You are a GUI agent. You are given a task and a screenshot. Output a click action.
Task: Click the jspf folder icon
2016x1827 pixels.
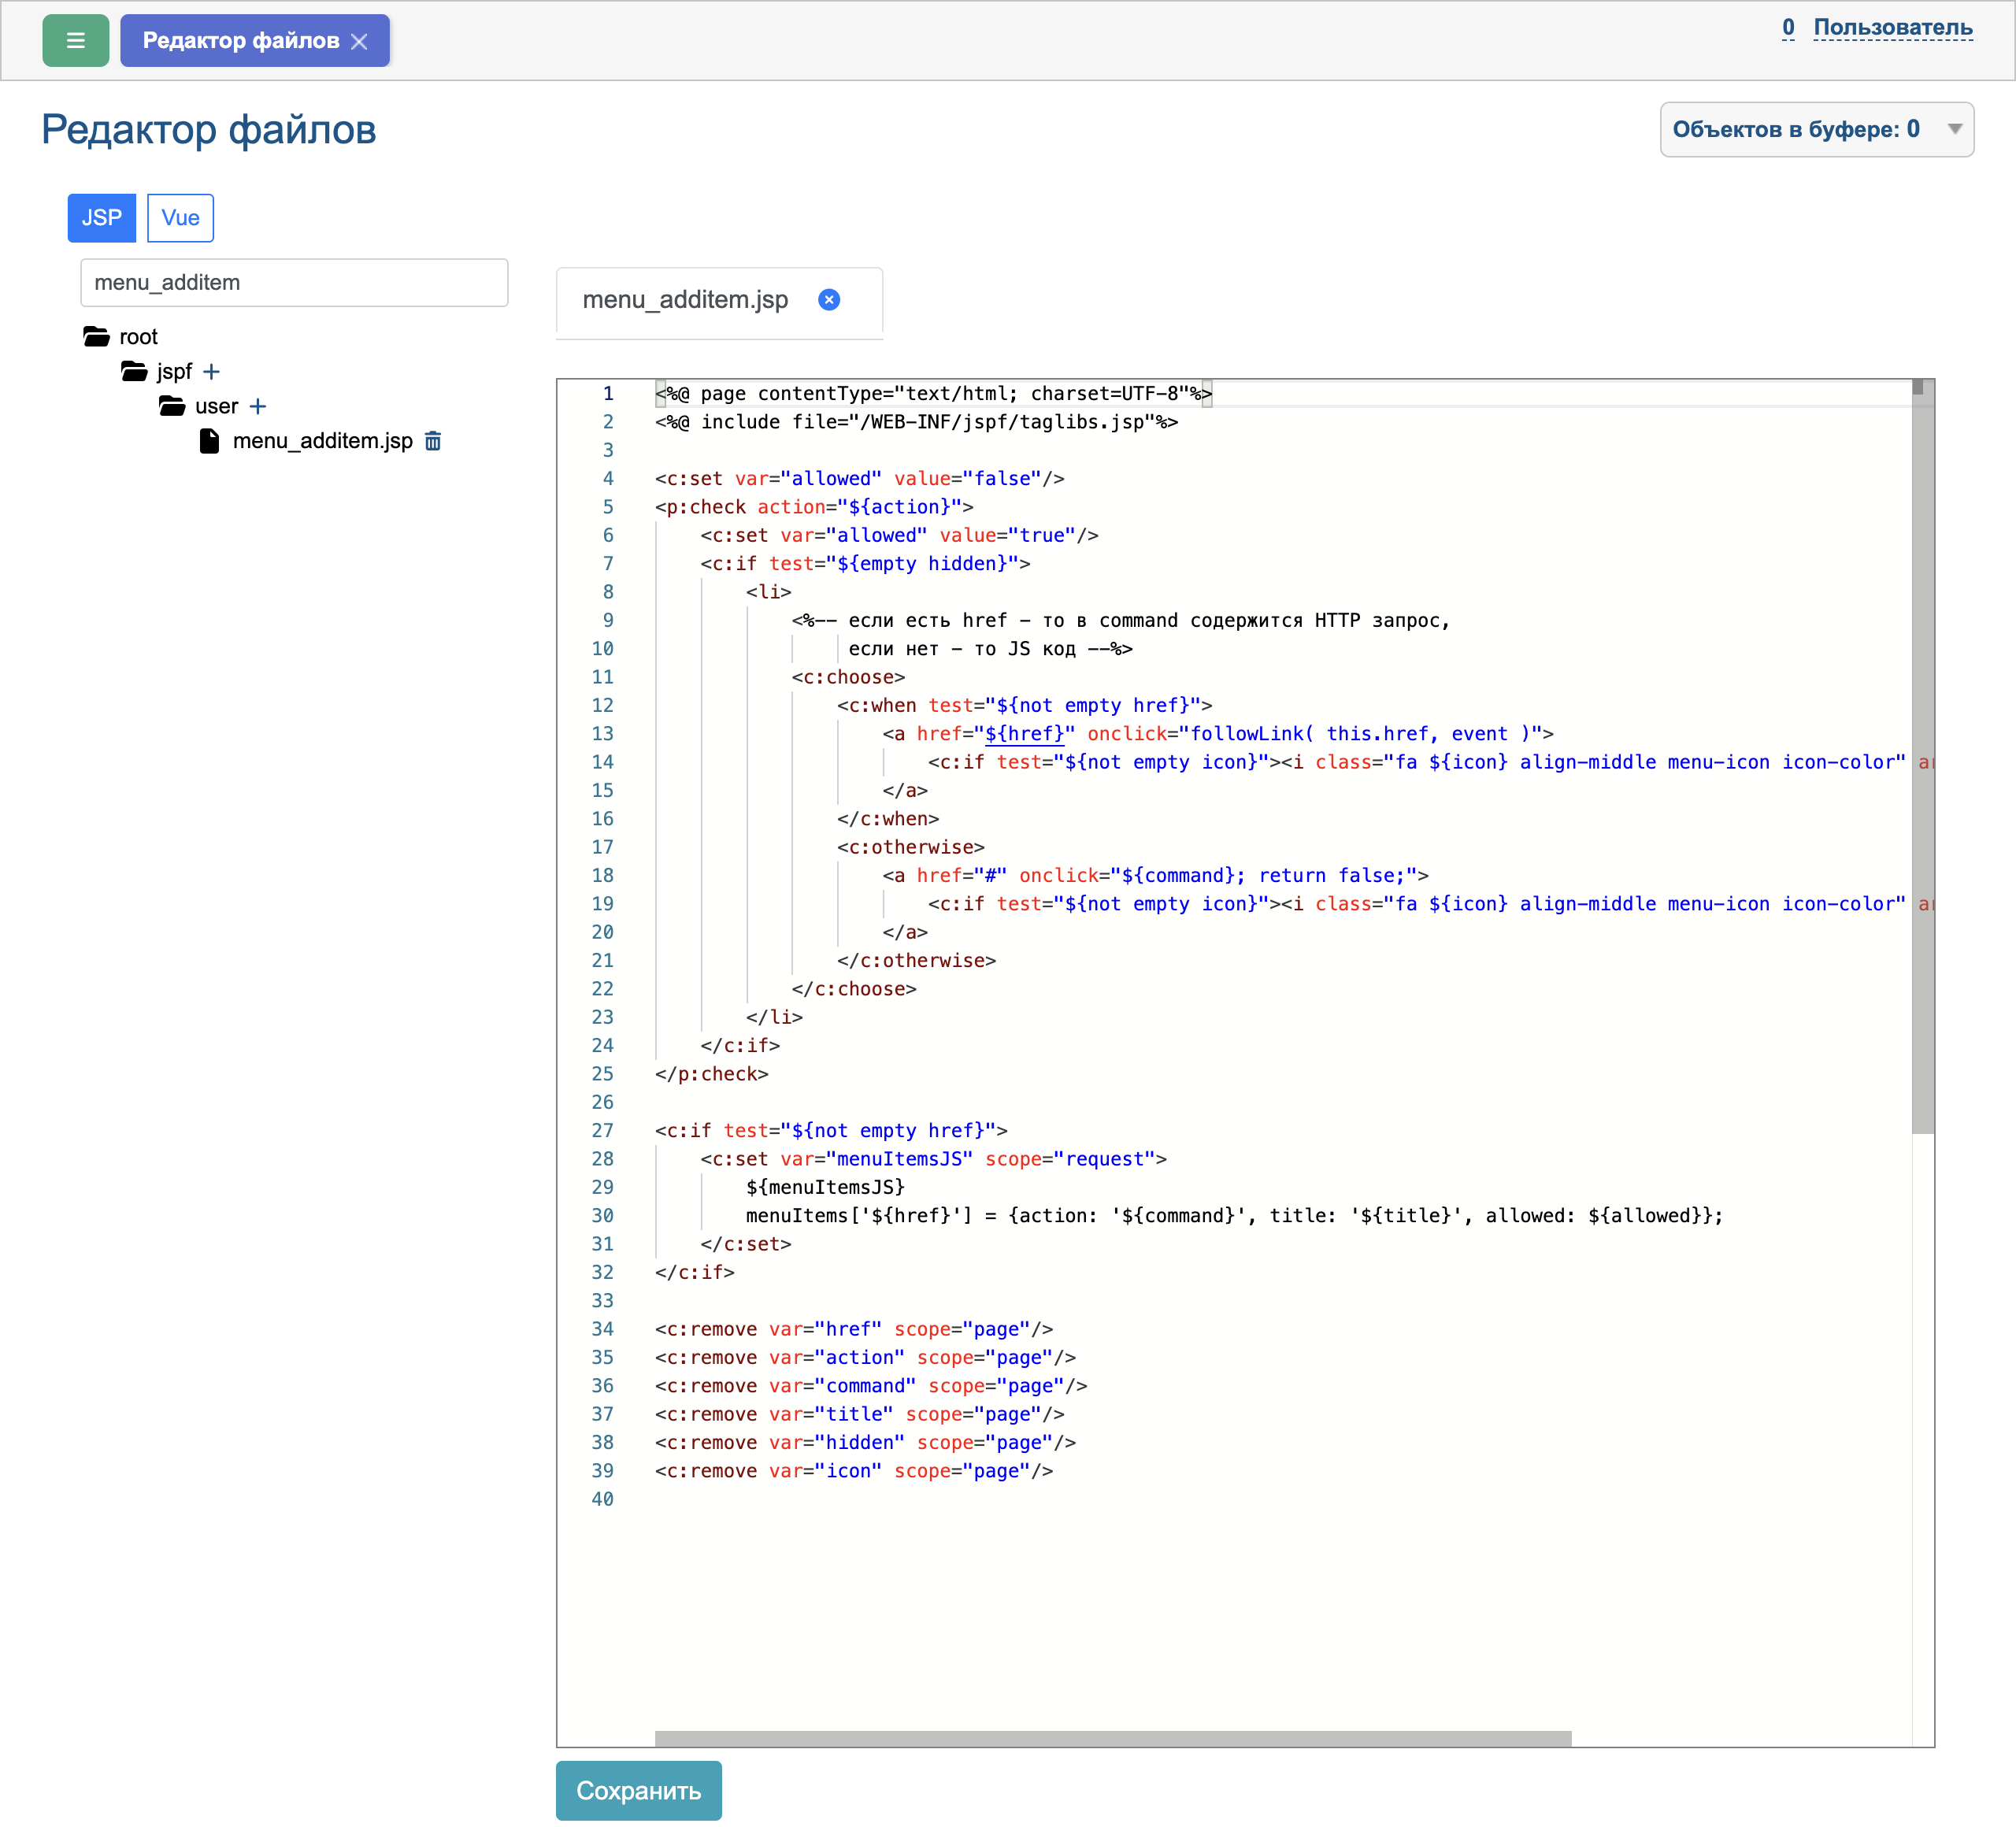(134, 372)
